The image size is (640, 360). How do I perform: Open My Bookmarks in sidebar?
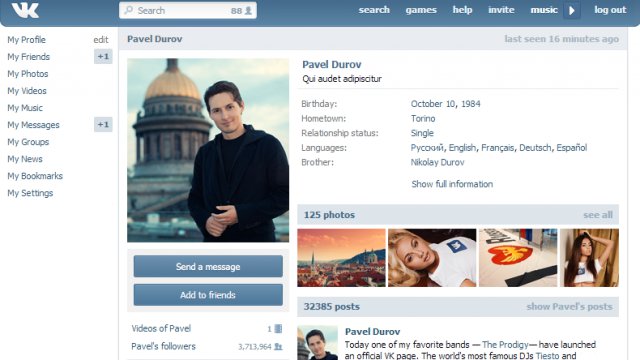click(x=35, y=176)
